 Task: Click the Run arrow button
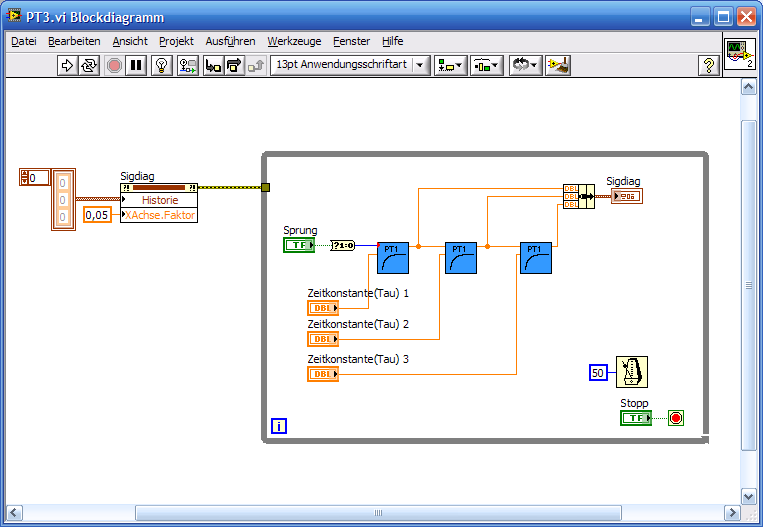[x=67, y=65]
